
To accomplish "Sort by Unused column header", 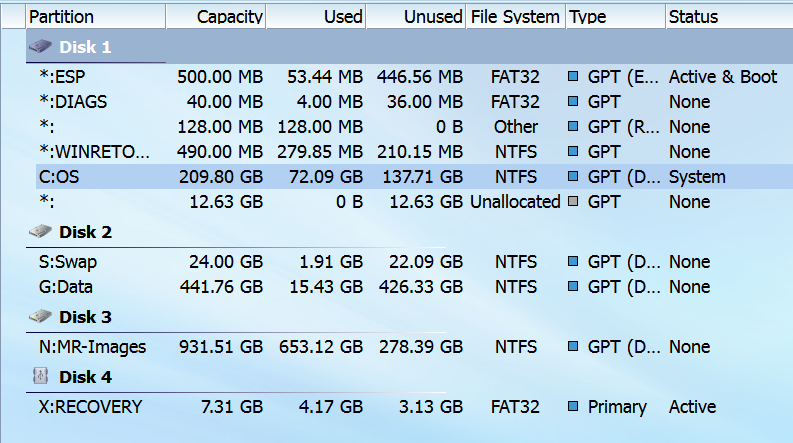I will click(433, 17).
